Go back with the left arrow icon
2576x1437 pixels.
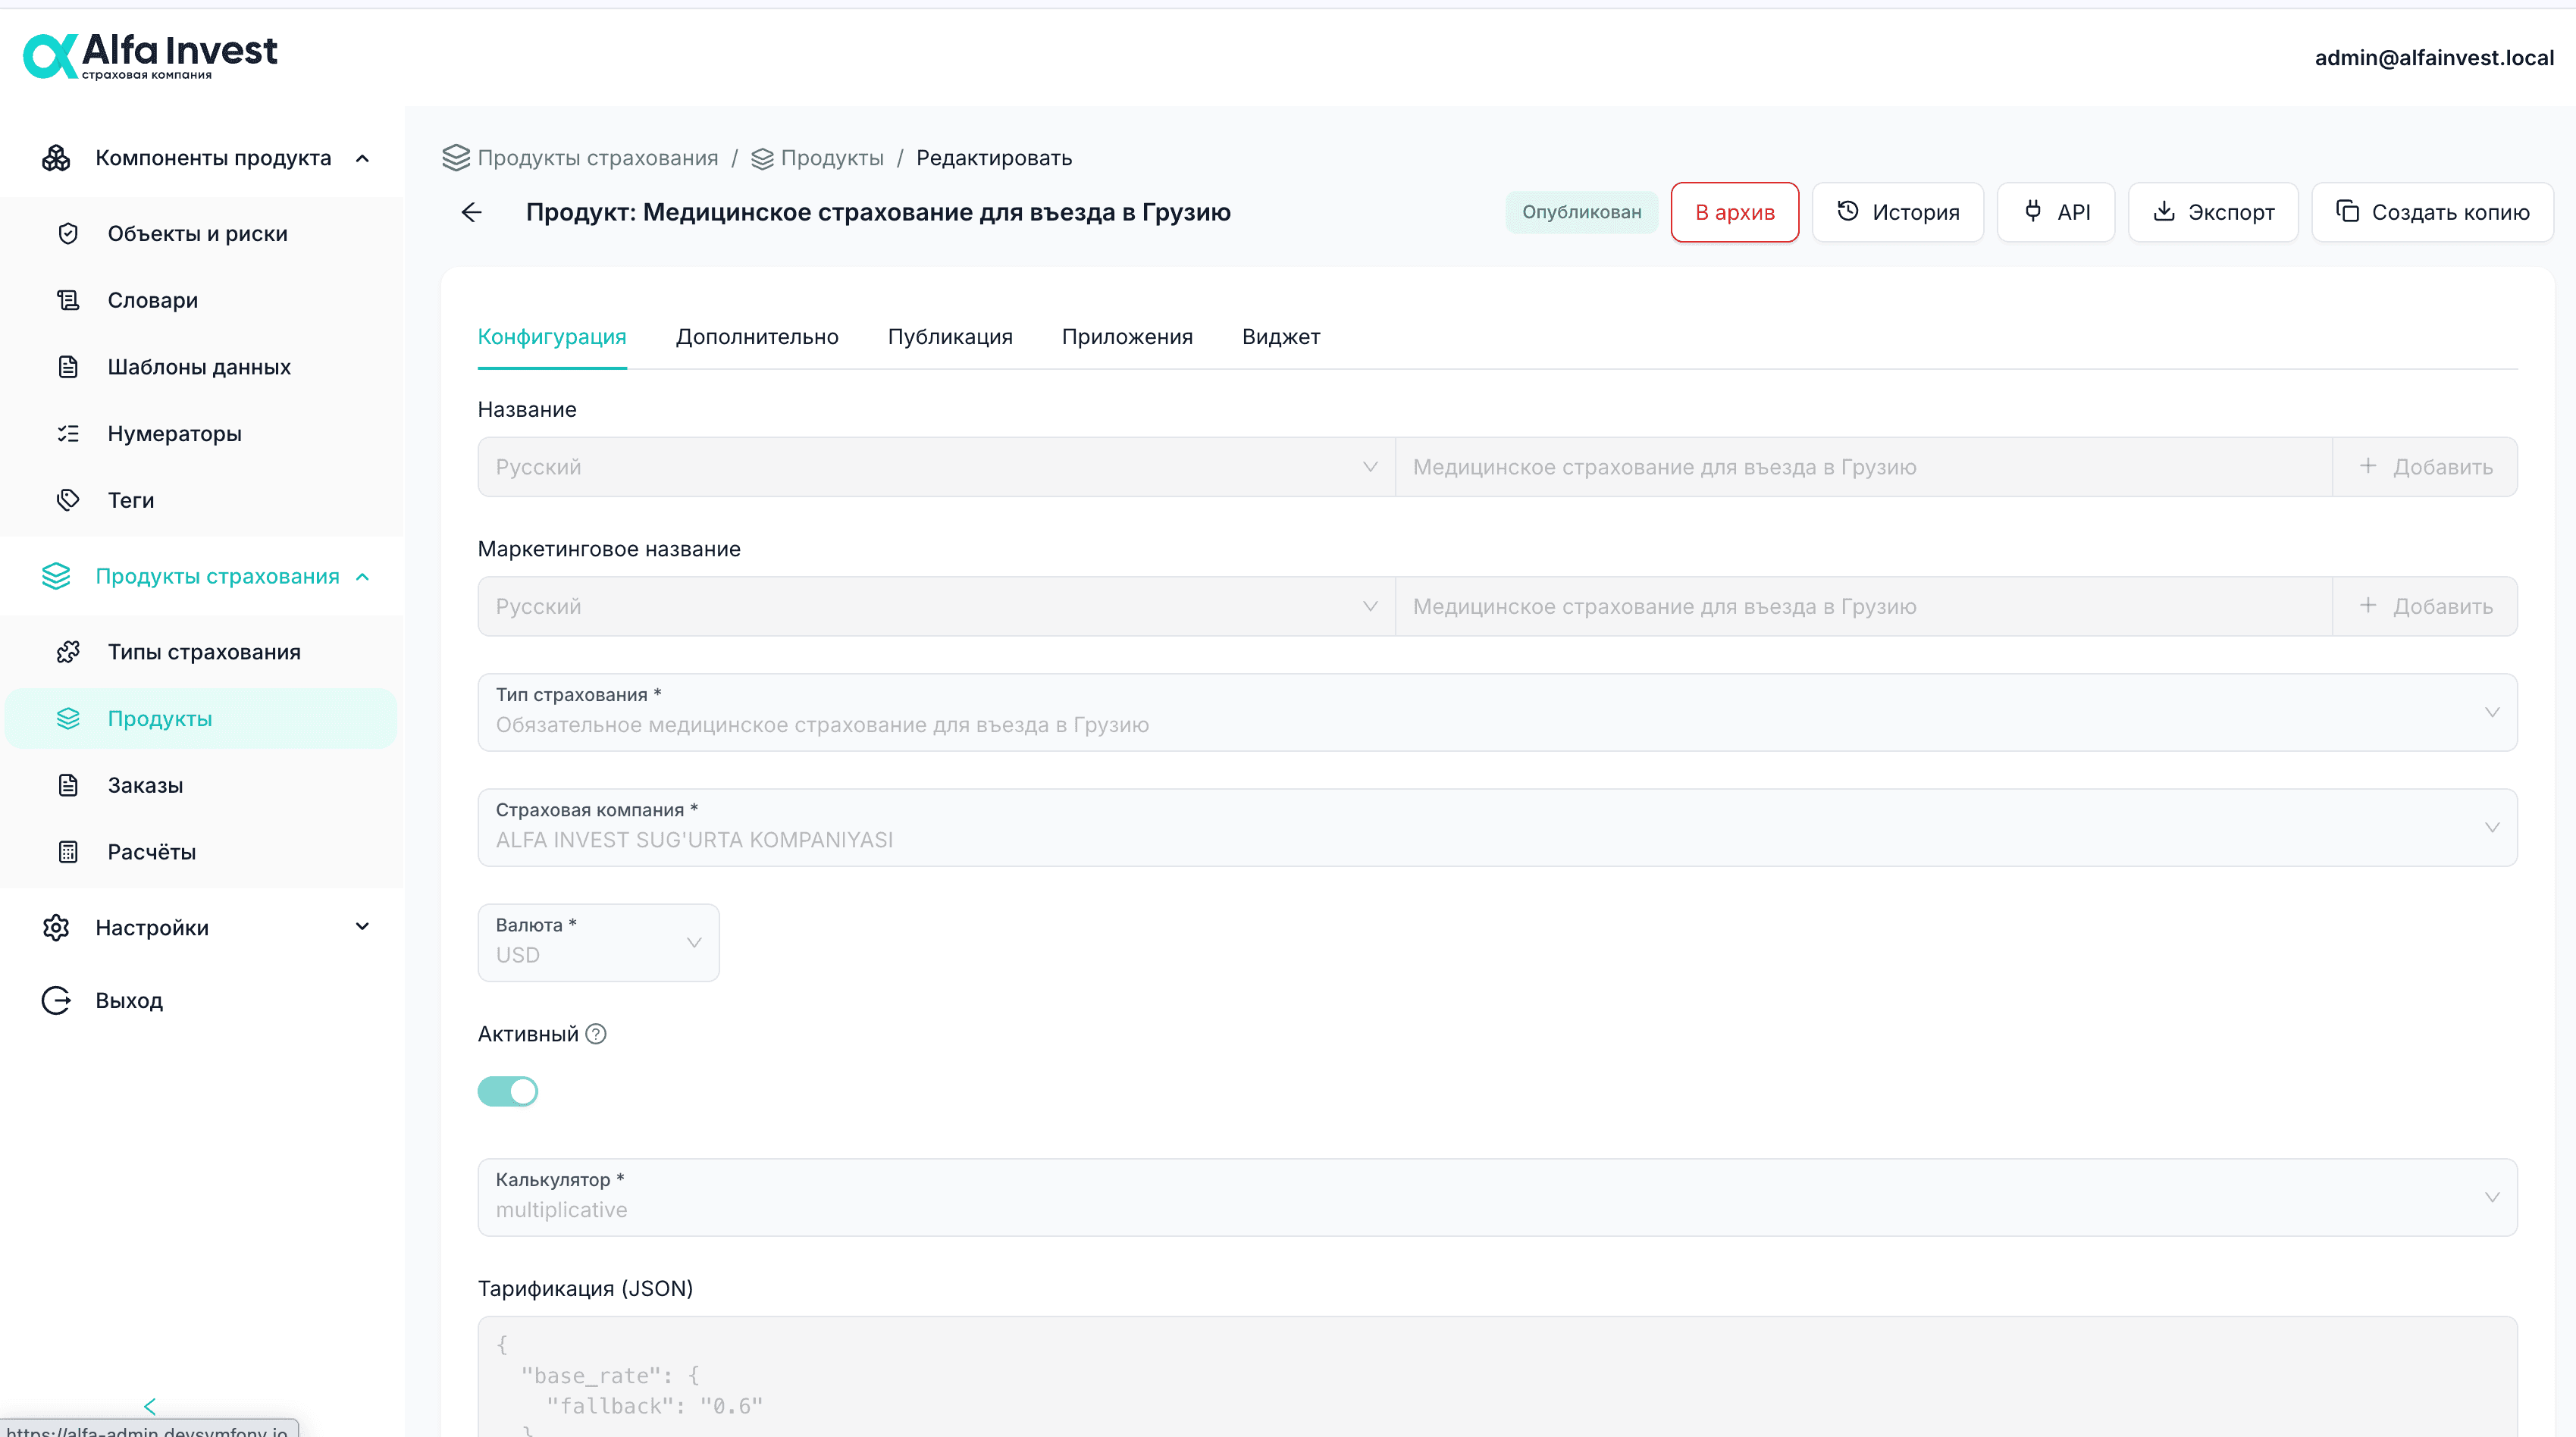472,212
